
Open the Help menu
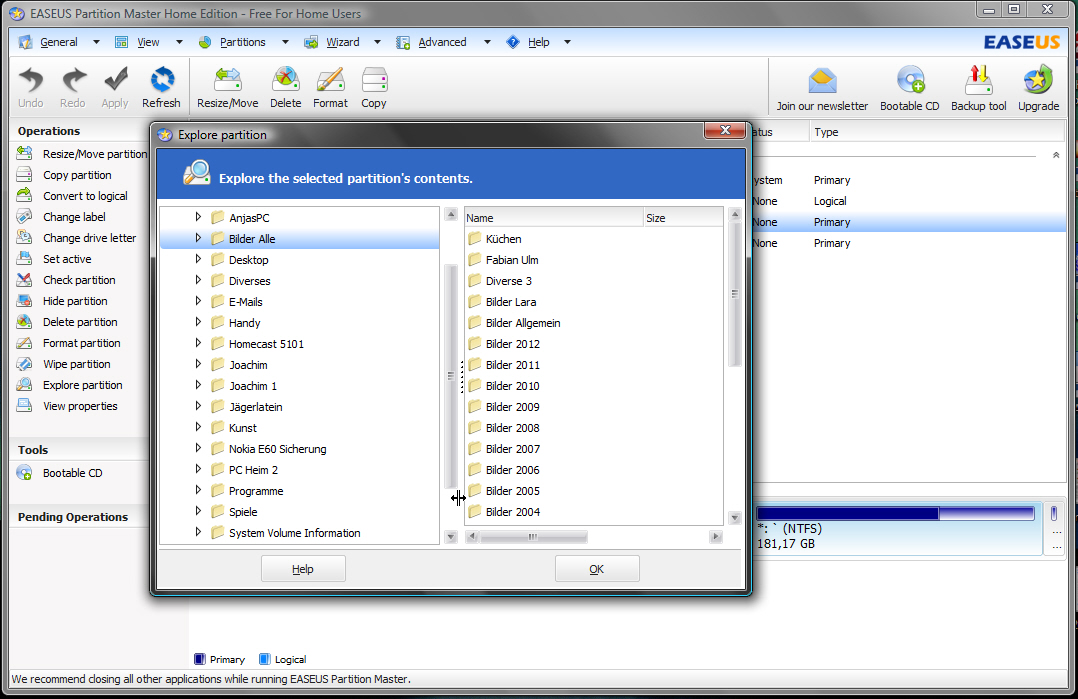pos(538,42)
